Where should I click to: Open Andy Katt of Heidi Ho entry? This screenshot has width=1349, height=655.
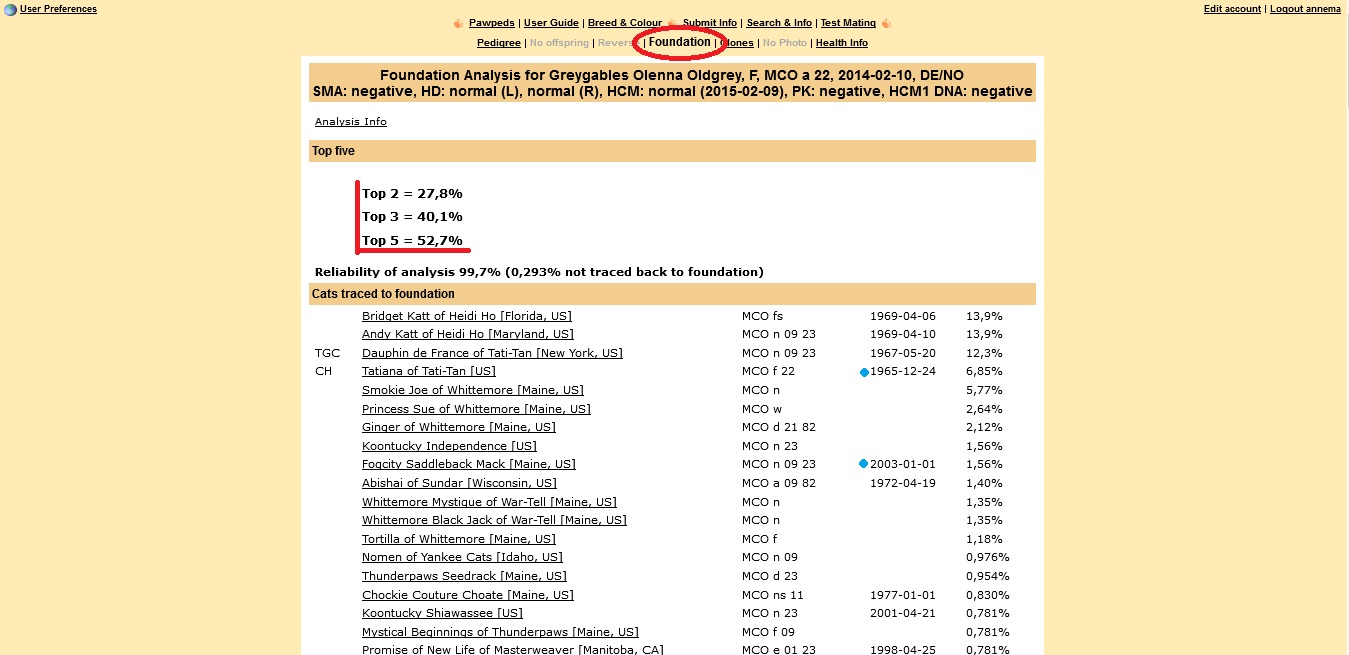pos(468,334)
